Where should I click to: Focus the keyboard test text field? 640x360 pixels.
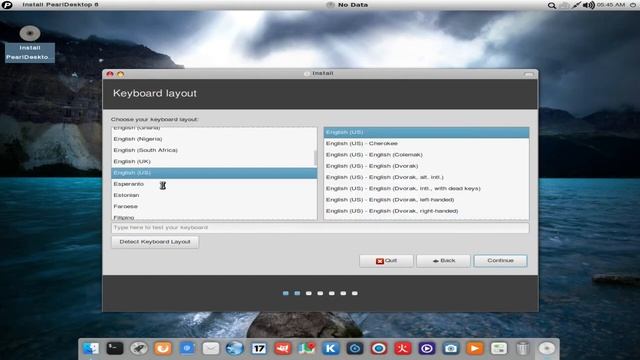click(x=320, y=227)
